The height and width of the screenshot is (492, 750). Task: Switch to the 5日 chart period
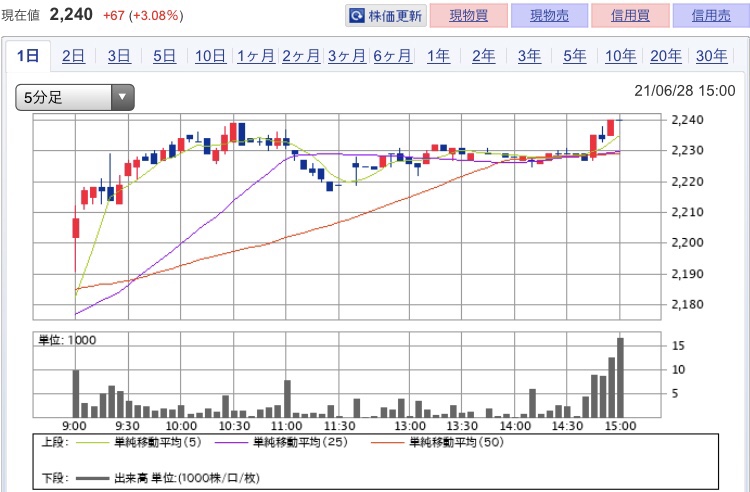tap(164, 56)
